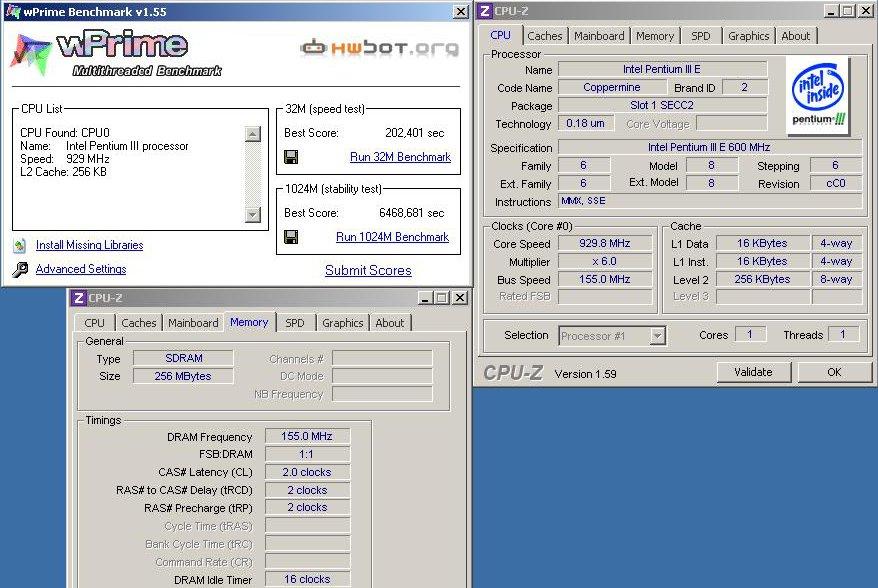Click the 1024M benchmark save floppy icon
This screenshot has width=878, height=588.
coord(291,237)
